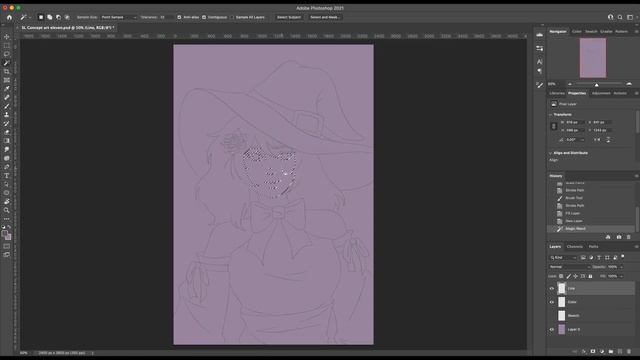This screenshot has width=640, height=360.
Task: Open the layer blending mode dropdown
Action: (x=569, y=267)
